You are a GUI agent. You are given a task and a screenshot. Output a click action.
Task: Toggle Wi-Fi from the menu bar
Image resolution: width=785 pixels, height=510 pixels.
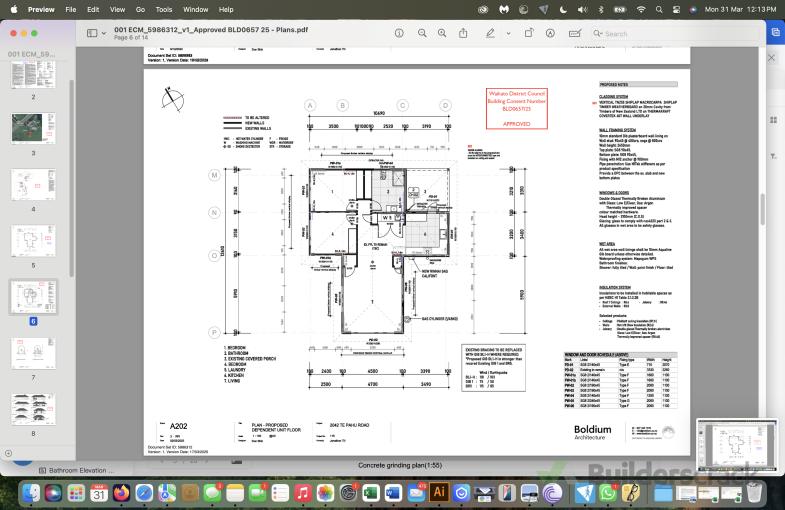[640, 9]
